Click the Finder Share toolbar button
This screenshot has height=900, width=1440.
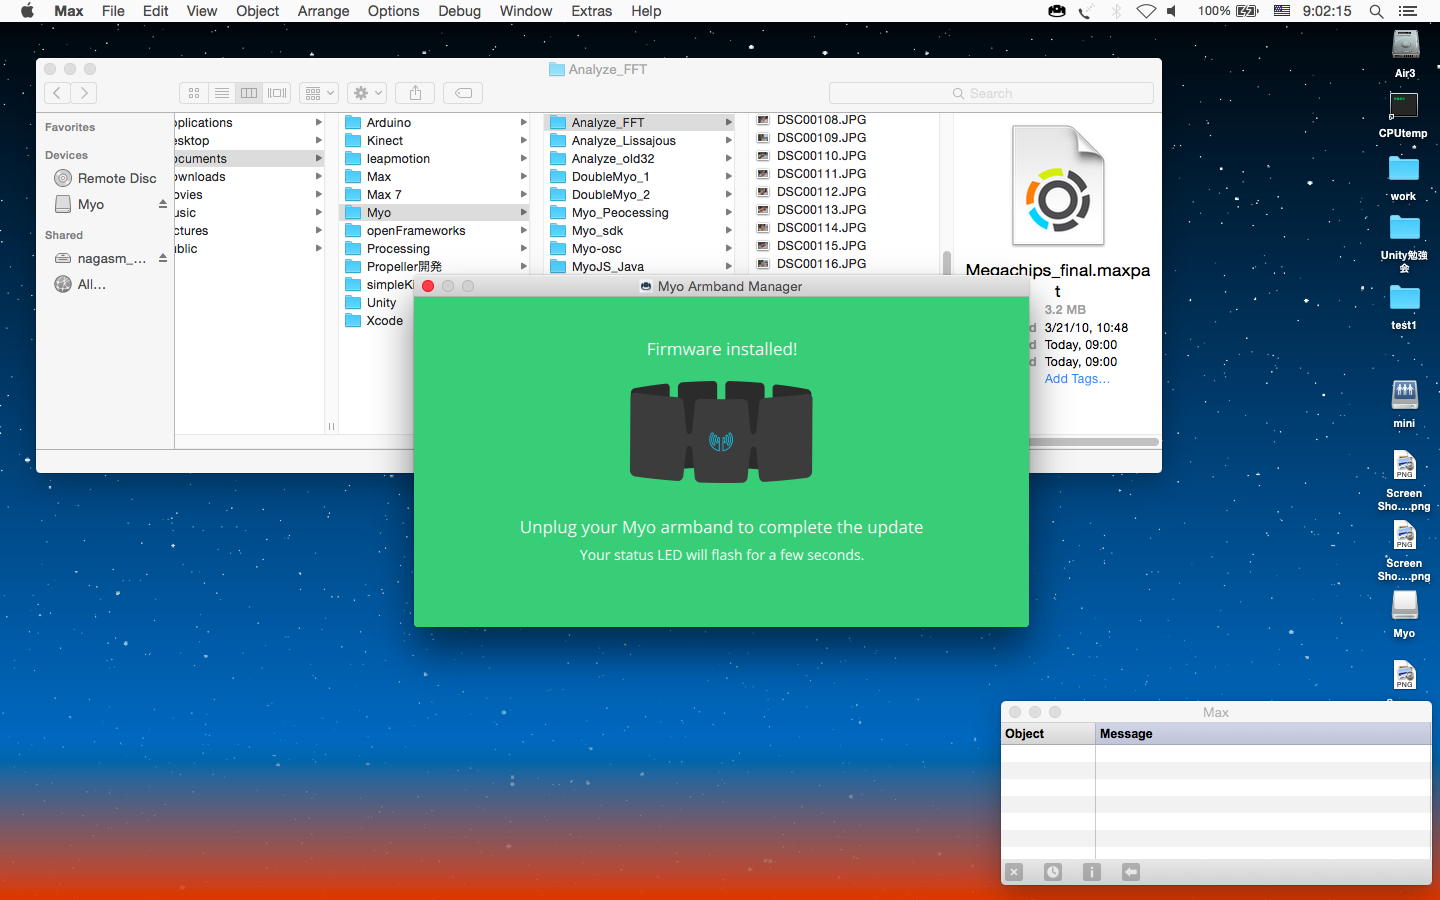pyautogui.click(x=415, y=93)
